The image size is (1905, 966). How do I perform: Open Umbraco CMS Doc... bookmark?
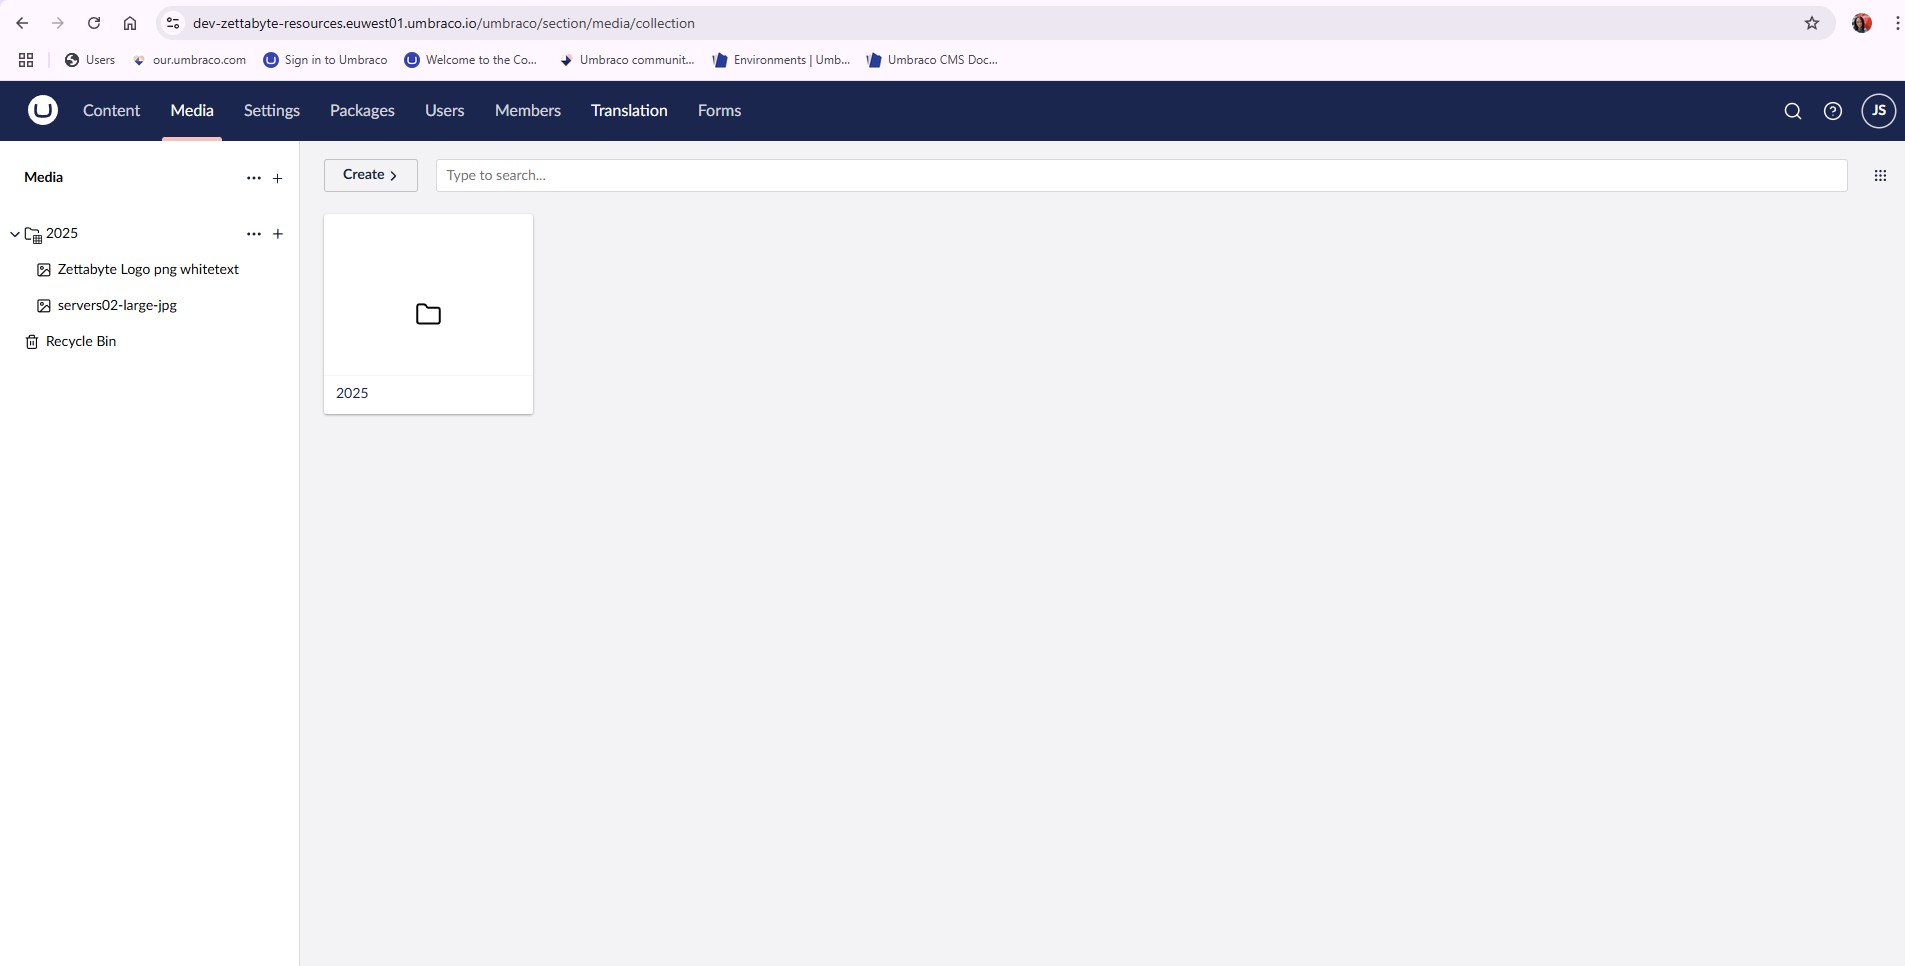tap(933, 60)
